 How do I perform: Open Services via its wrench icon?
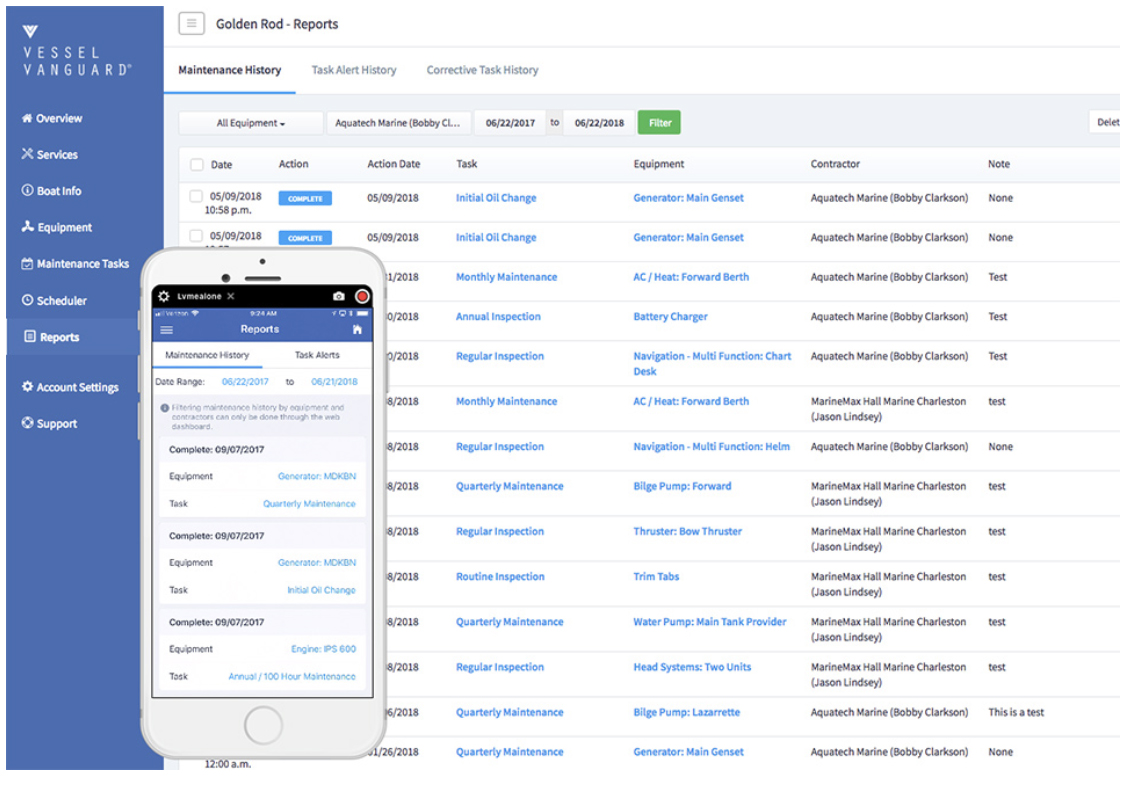pos(27,154)
